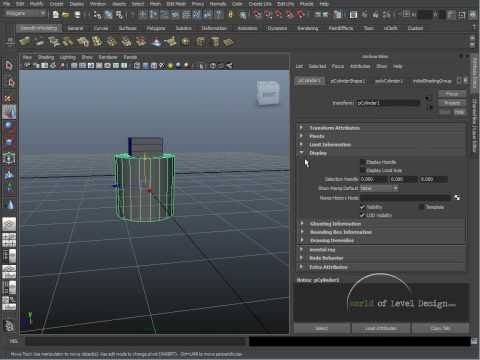
Task: Switch to single perspective view layout
Action: 9,225
